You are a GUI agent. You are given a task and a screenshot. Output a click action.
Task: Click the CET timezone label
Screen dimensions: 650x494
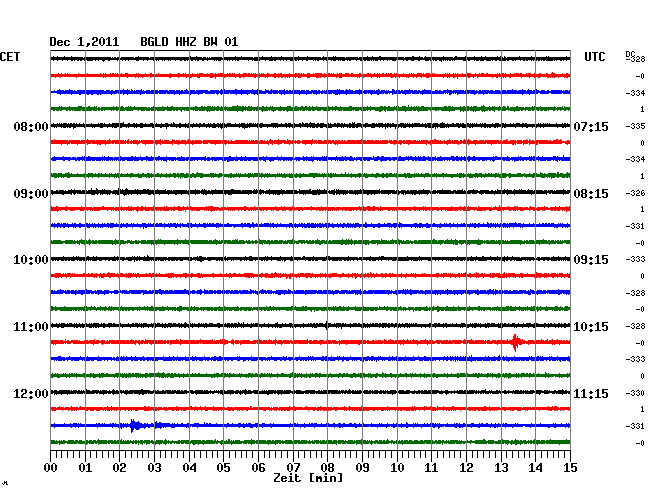[x=10, y=58]
